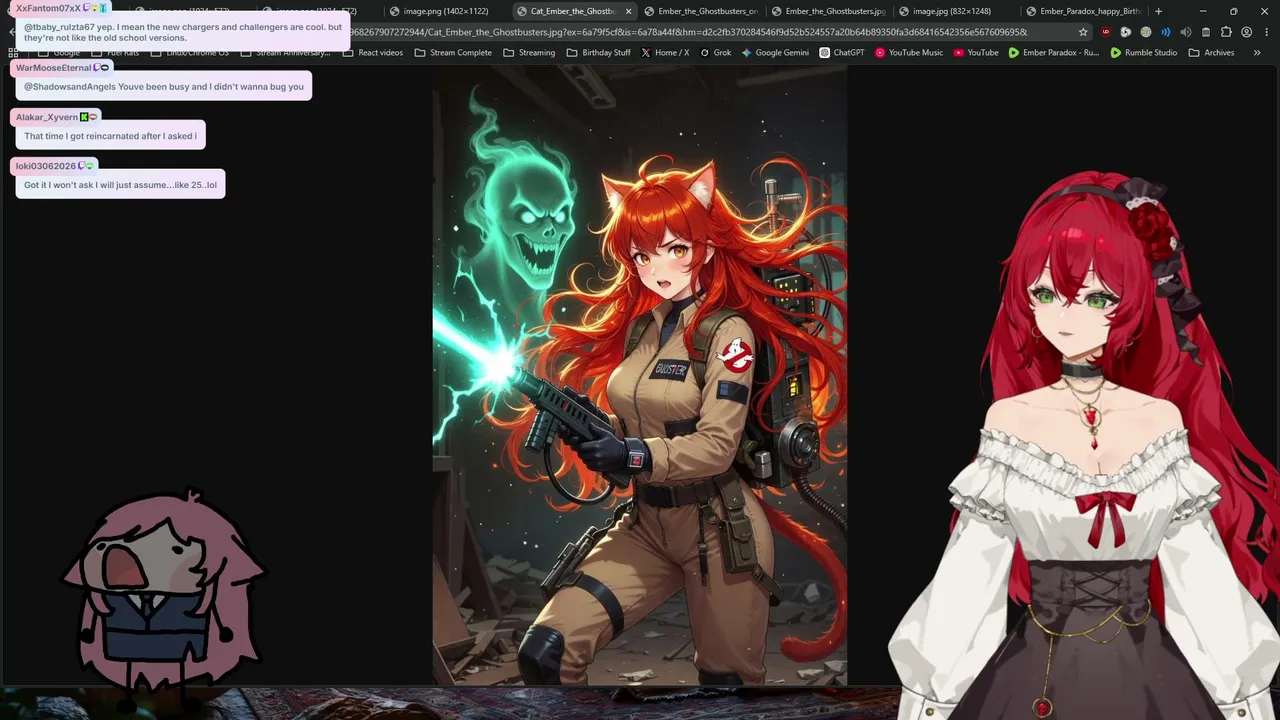This screenshot has height=720, width=1280.
Task: Bookmark this page with the star icon
Action: pyautogui.click(x=1083, y=32)
